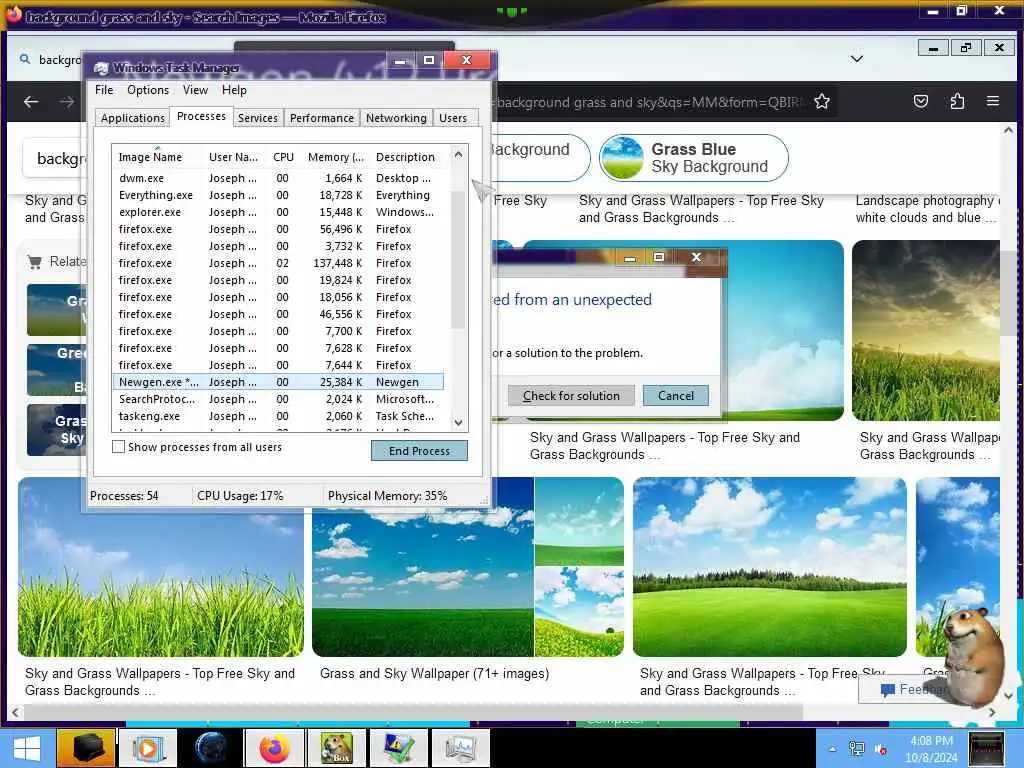Click the taskbar clock showing 4:08 PM

931,748
